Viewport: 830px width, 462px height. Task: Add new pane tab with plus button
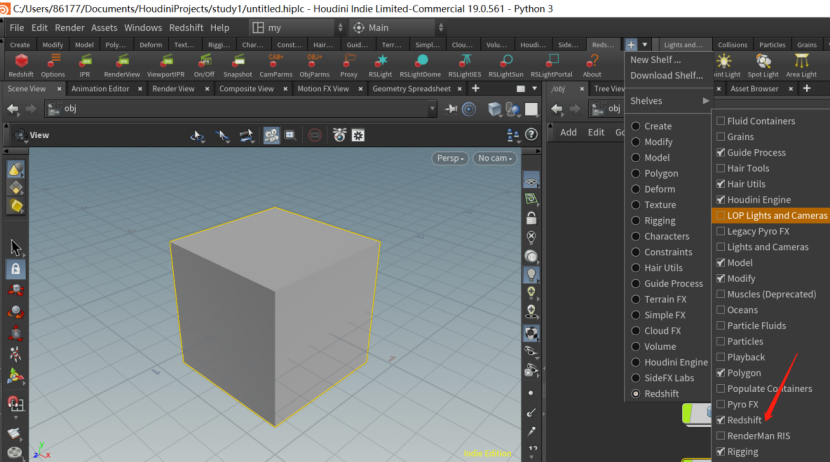coord(475,88)
